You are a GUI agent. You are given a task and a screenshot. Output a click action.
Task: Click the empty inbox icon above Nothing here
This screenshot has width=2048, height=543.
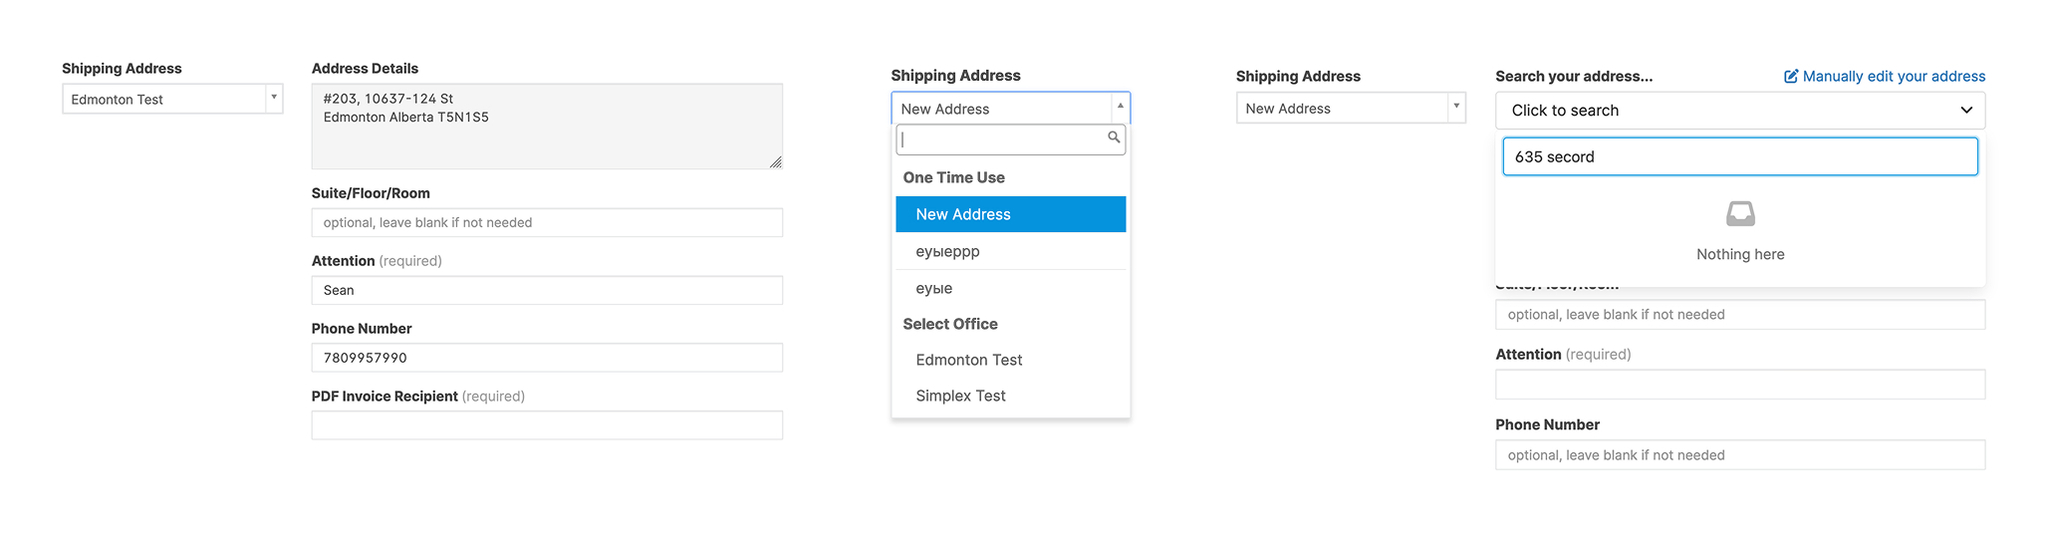pyautogui.click(x=1740, y=214)
